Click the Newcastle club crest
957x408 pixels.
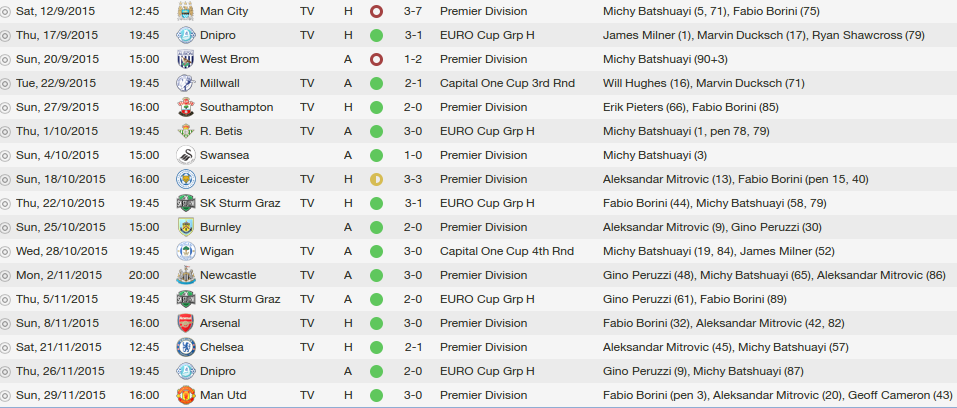pyautogui.click(x=186, y=275)
